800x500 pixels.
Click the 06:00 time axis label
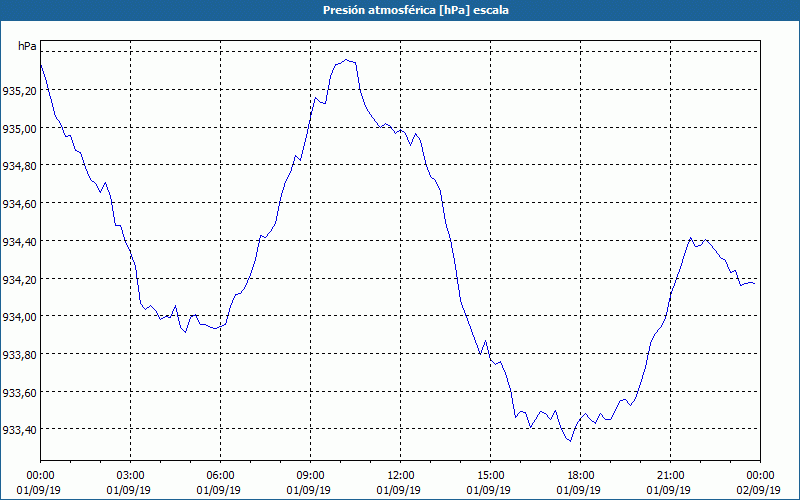220,476
